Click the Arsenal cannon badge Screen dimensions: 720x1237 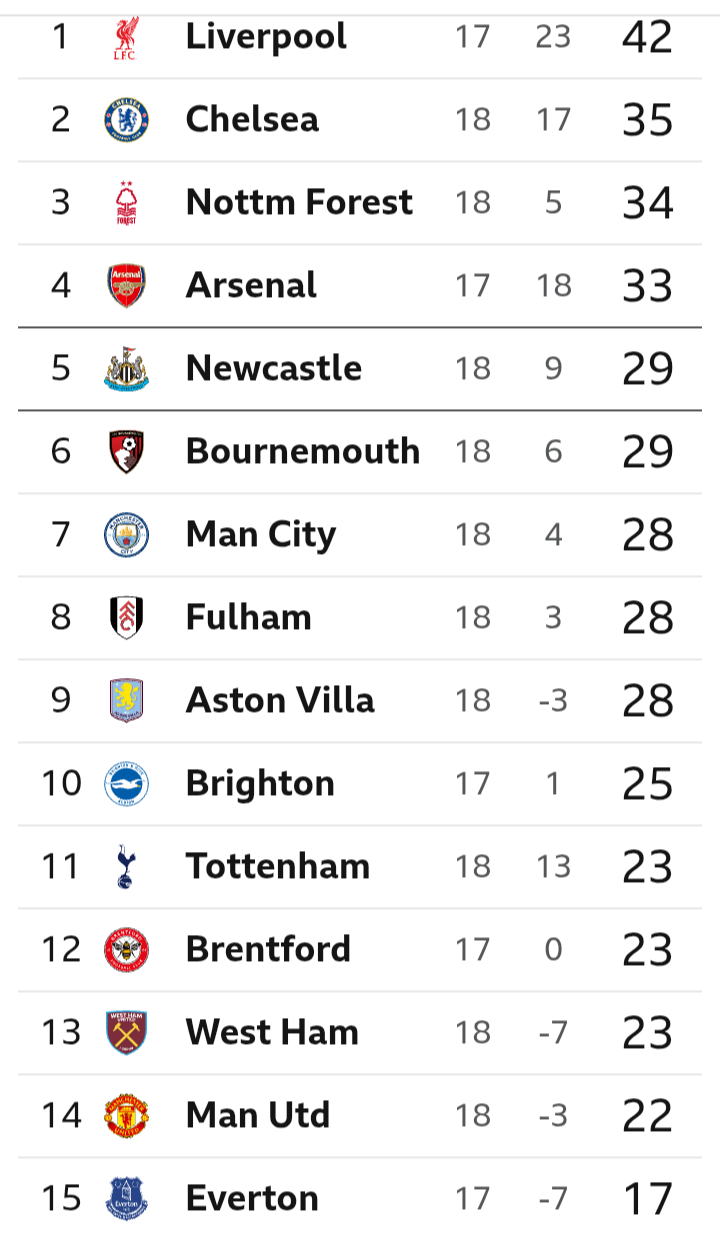coord(127,286)
